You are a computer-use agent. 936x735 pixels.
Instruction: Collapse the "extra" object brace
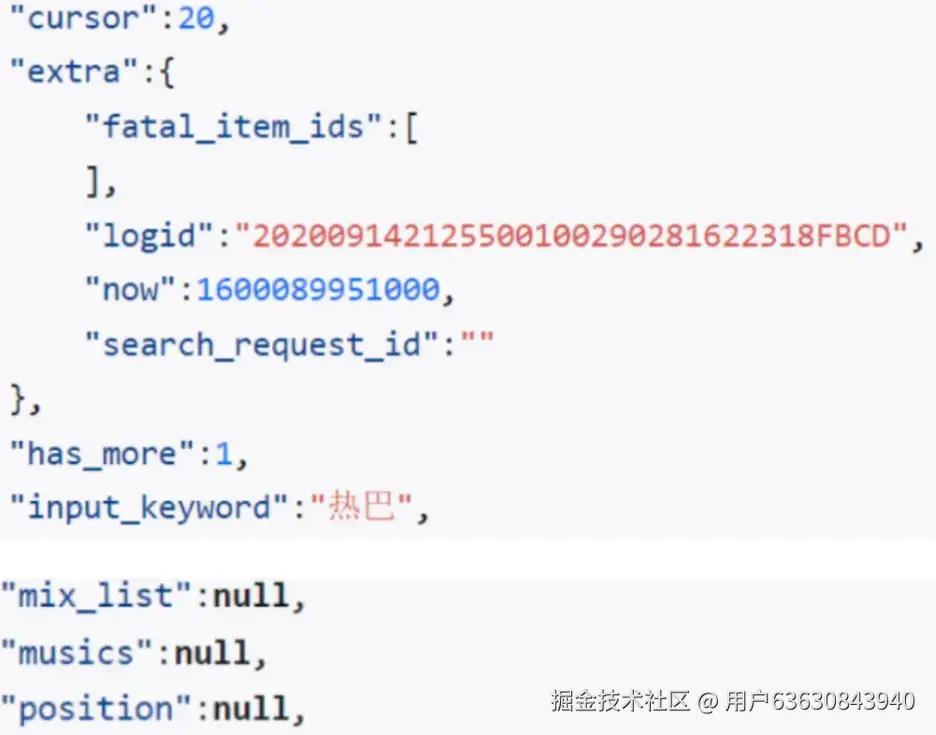(x=167, y=73)
